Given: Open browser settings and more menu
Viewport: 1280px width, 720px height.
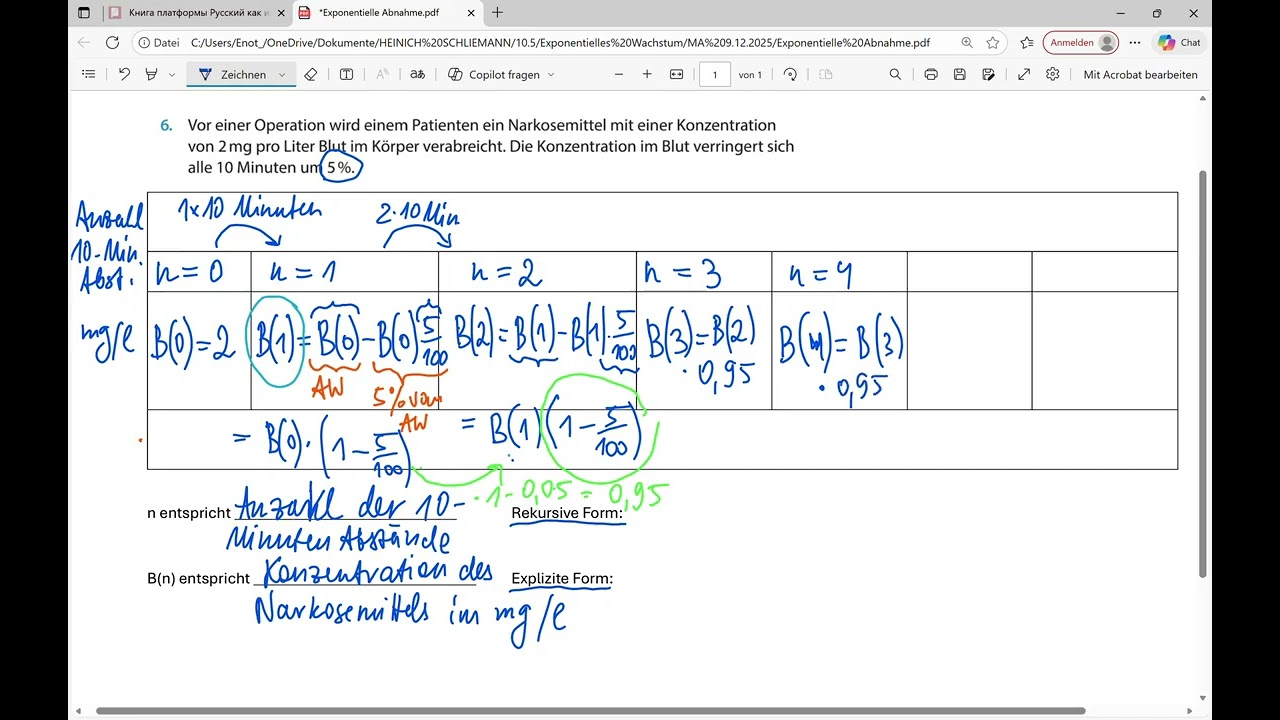Looking at the screenshot, I should click(x=1134, y=43).
